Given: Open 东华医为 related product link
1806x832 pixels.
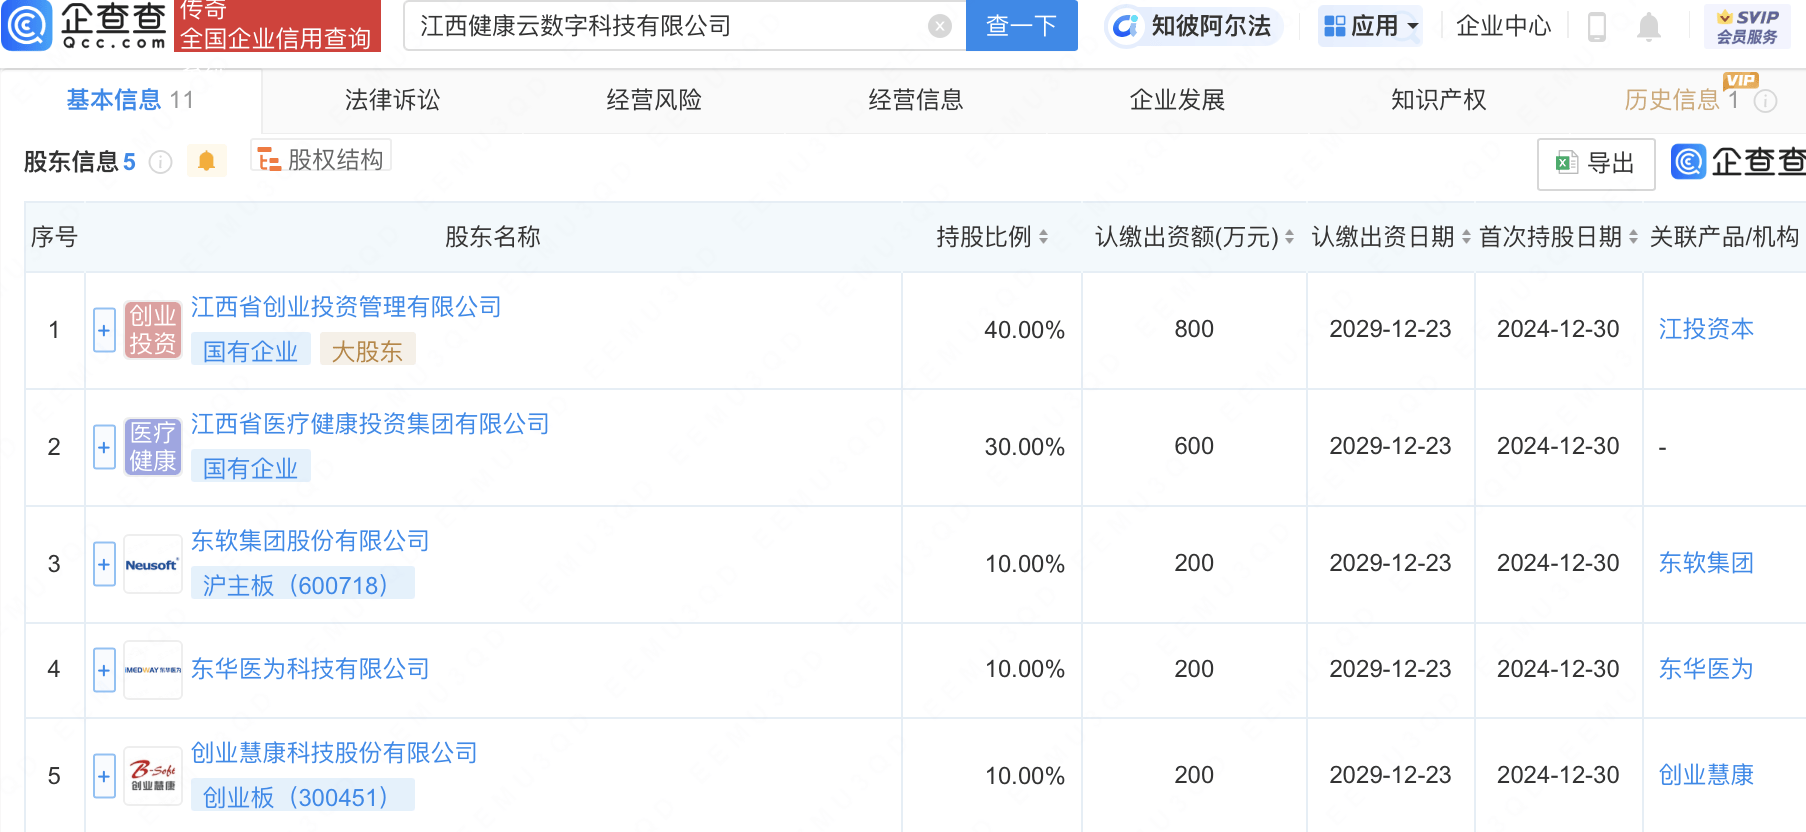Looking at the screenshot, I should click(x=1706, y=669).
